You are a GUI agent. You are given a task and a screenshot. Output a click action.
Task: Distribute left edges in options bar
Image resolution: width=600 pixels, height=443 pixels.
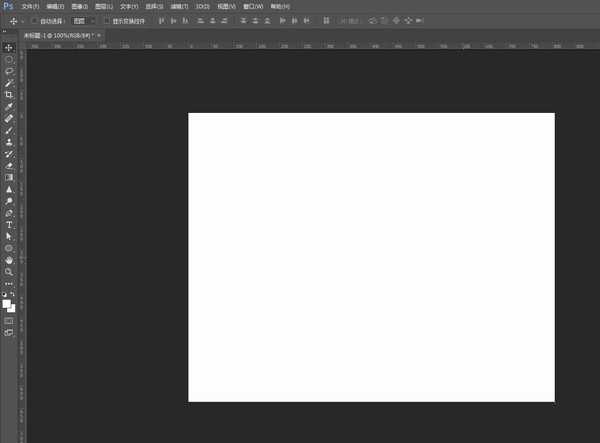pyautogui.click(x=282, y=21)
